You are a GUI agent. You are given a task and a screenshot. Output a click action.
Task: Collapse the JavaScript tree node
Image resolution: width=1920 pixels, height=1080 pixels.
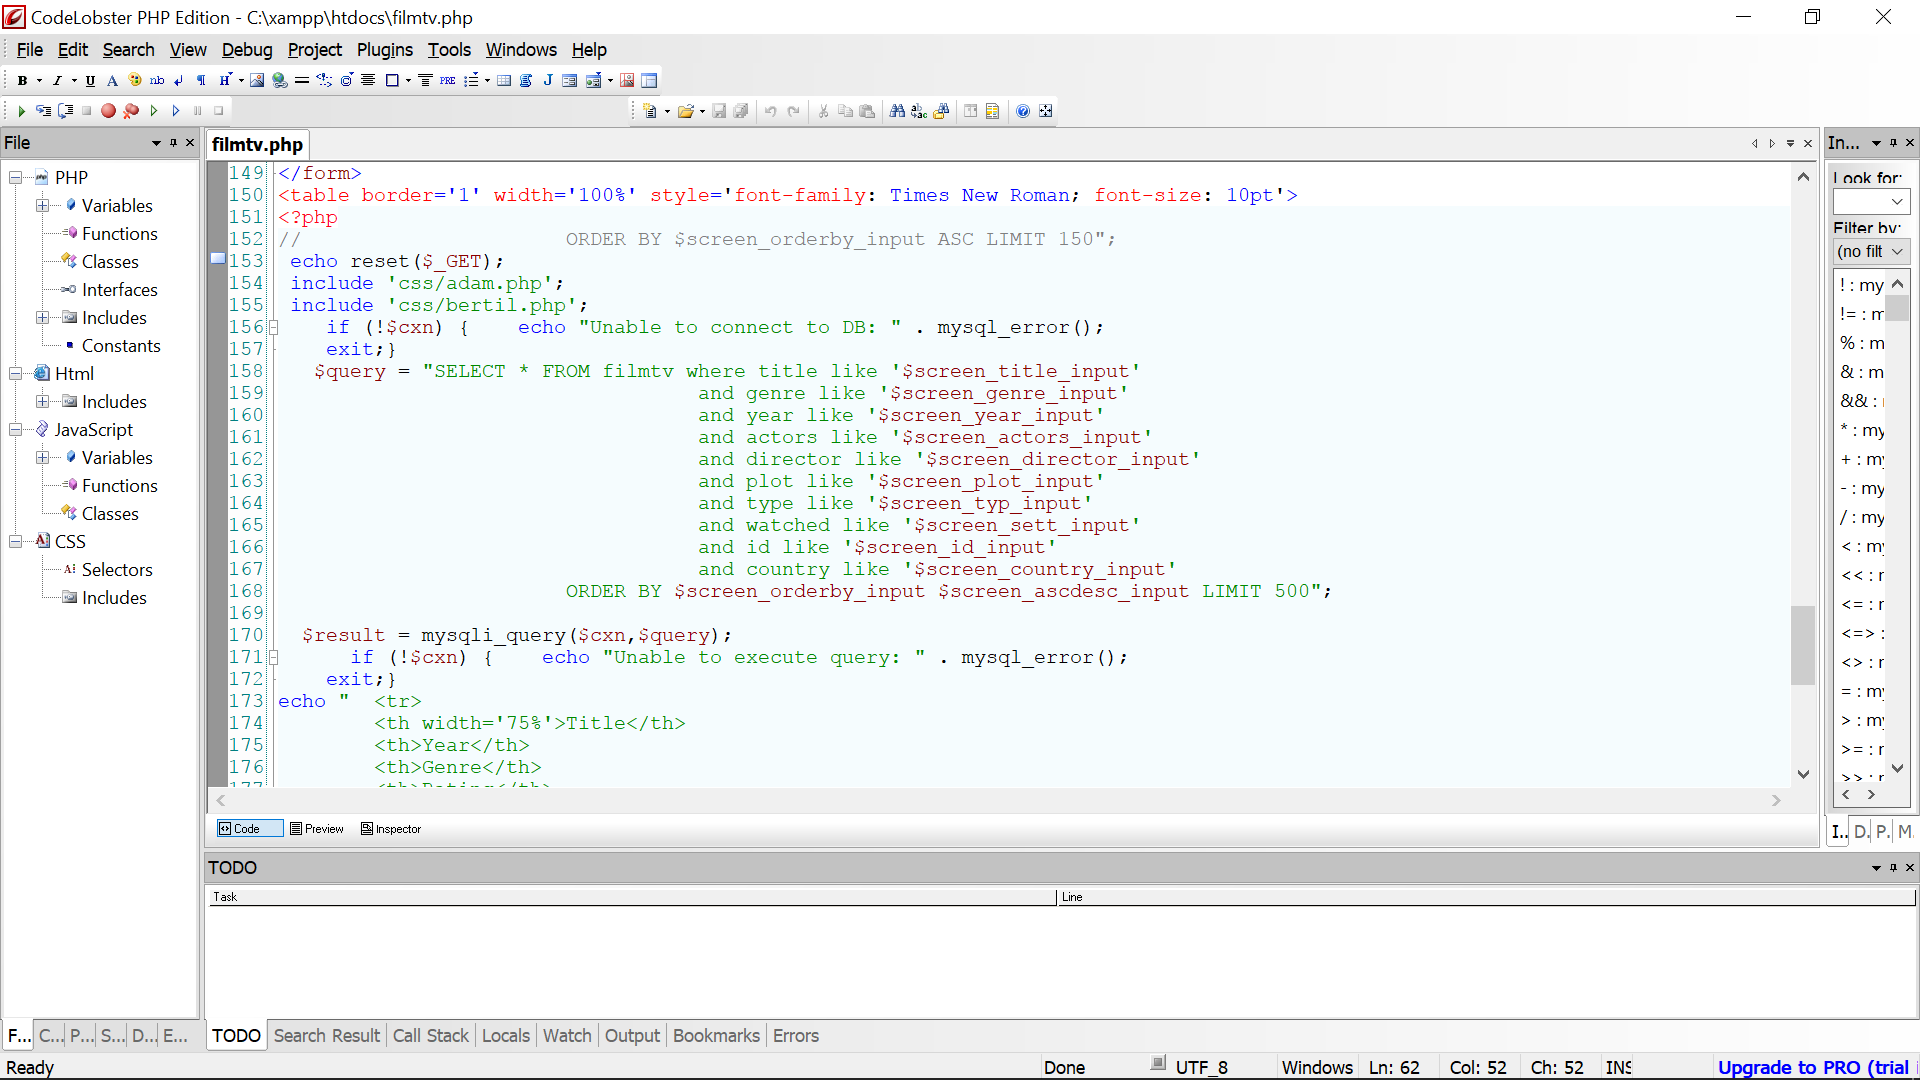pyautogui.click(x=16, y=429)
